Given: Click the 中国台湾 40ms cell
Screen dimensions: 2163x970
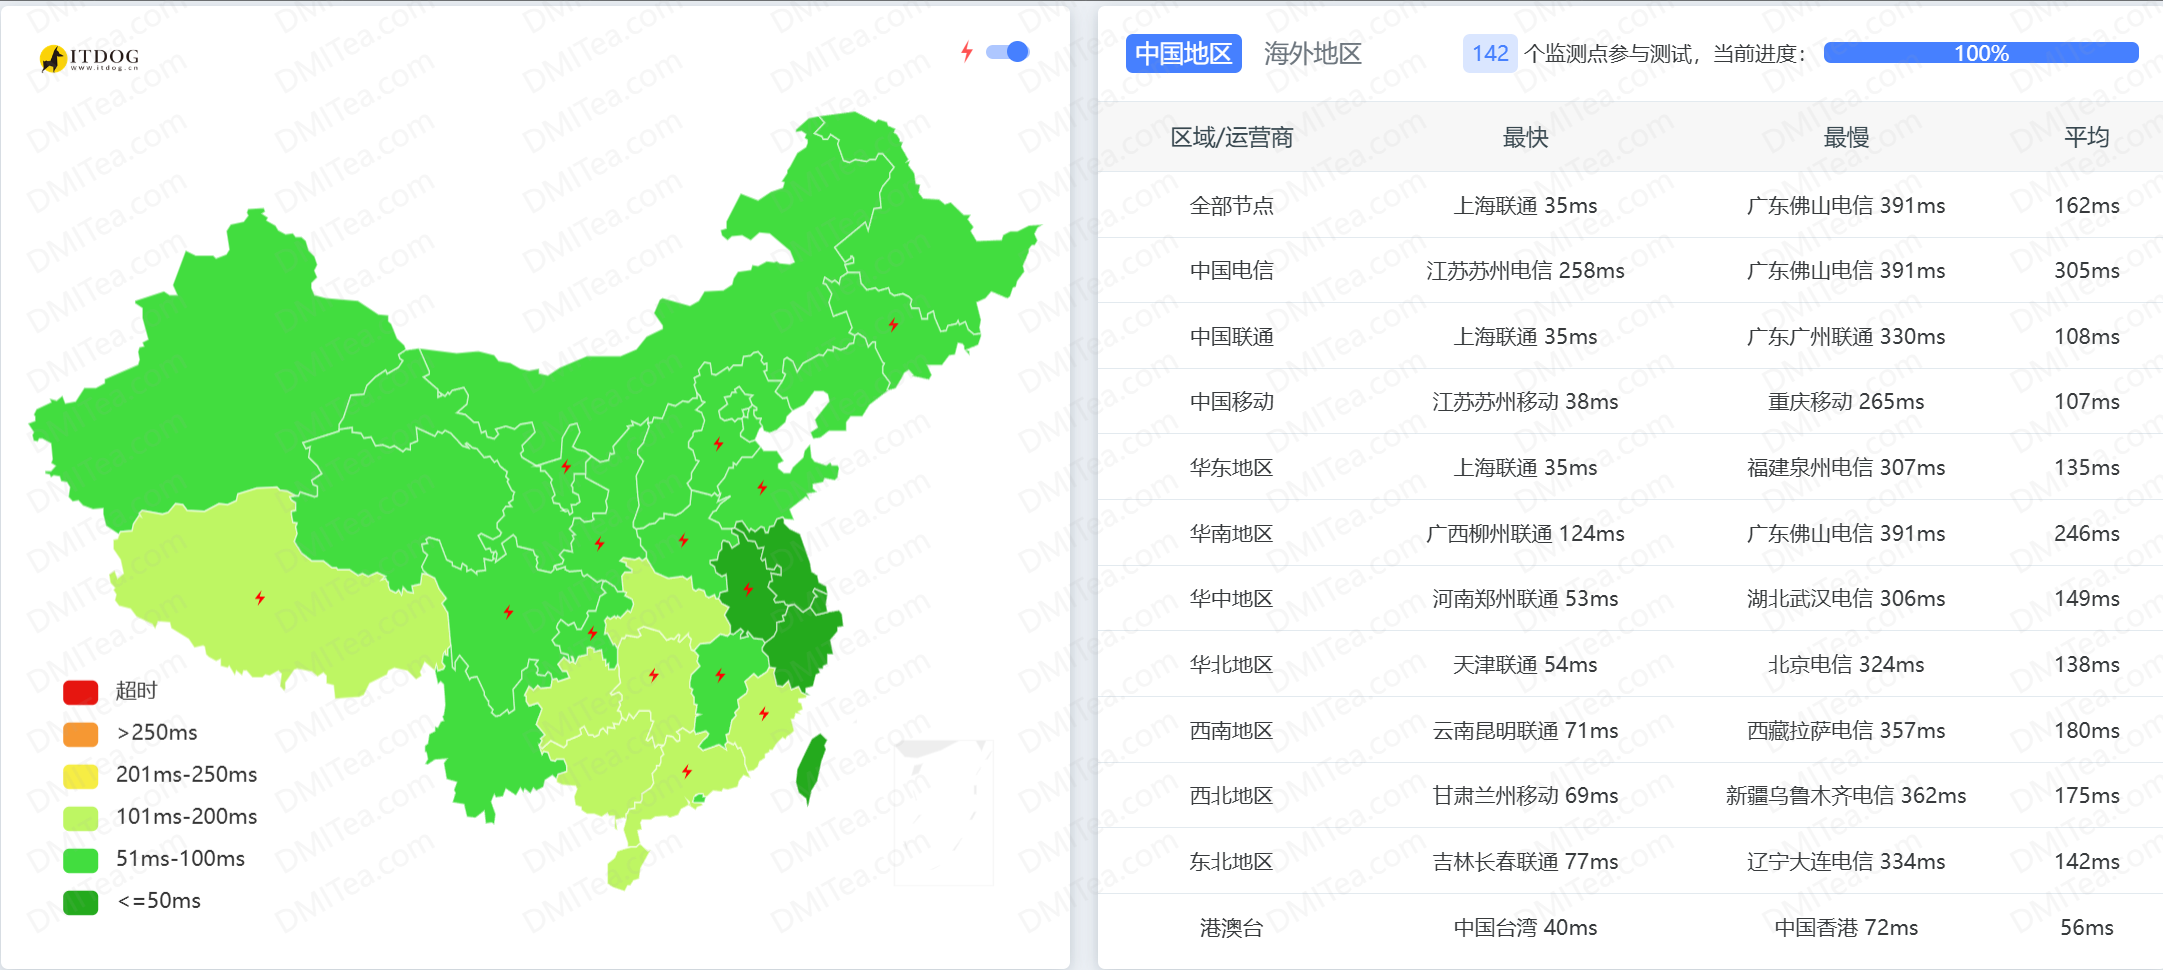Looking at the screenshot, I should pos(1525,928).
